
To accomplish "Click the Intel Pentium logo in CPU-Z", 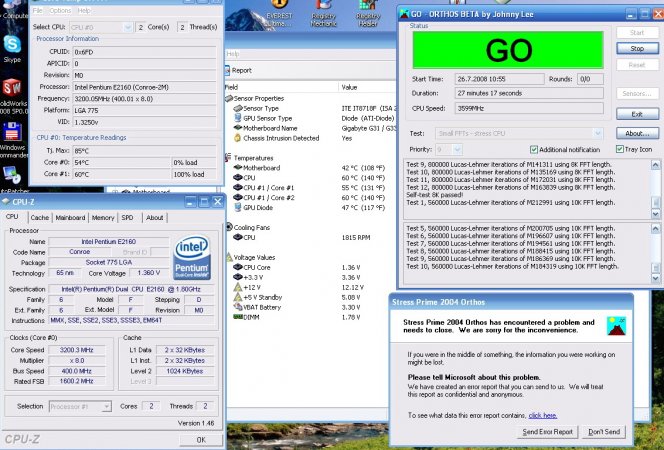I will click(192, 257).
